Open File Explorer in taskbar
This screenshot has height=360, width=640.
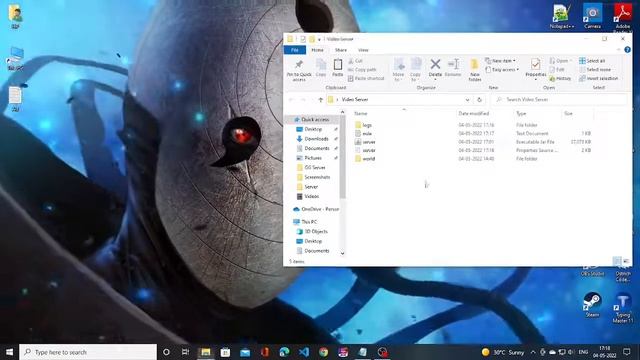(x=205, y=352)
